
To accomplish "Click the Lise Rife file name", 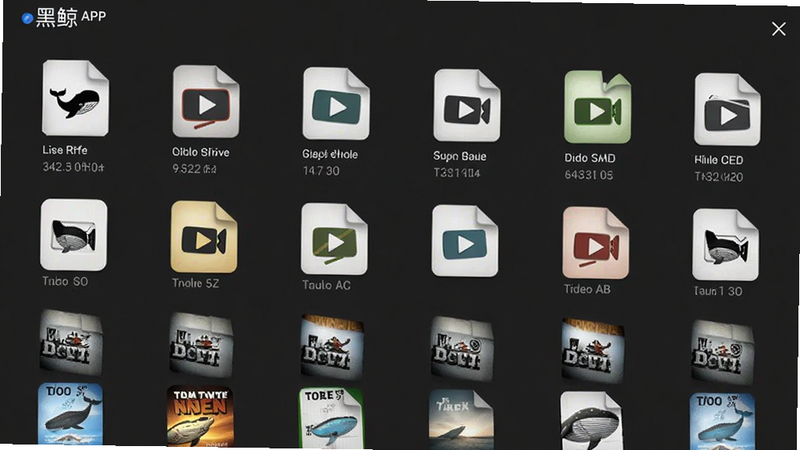I will [x=65, y=150].
